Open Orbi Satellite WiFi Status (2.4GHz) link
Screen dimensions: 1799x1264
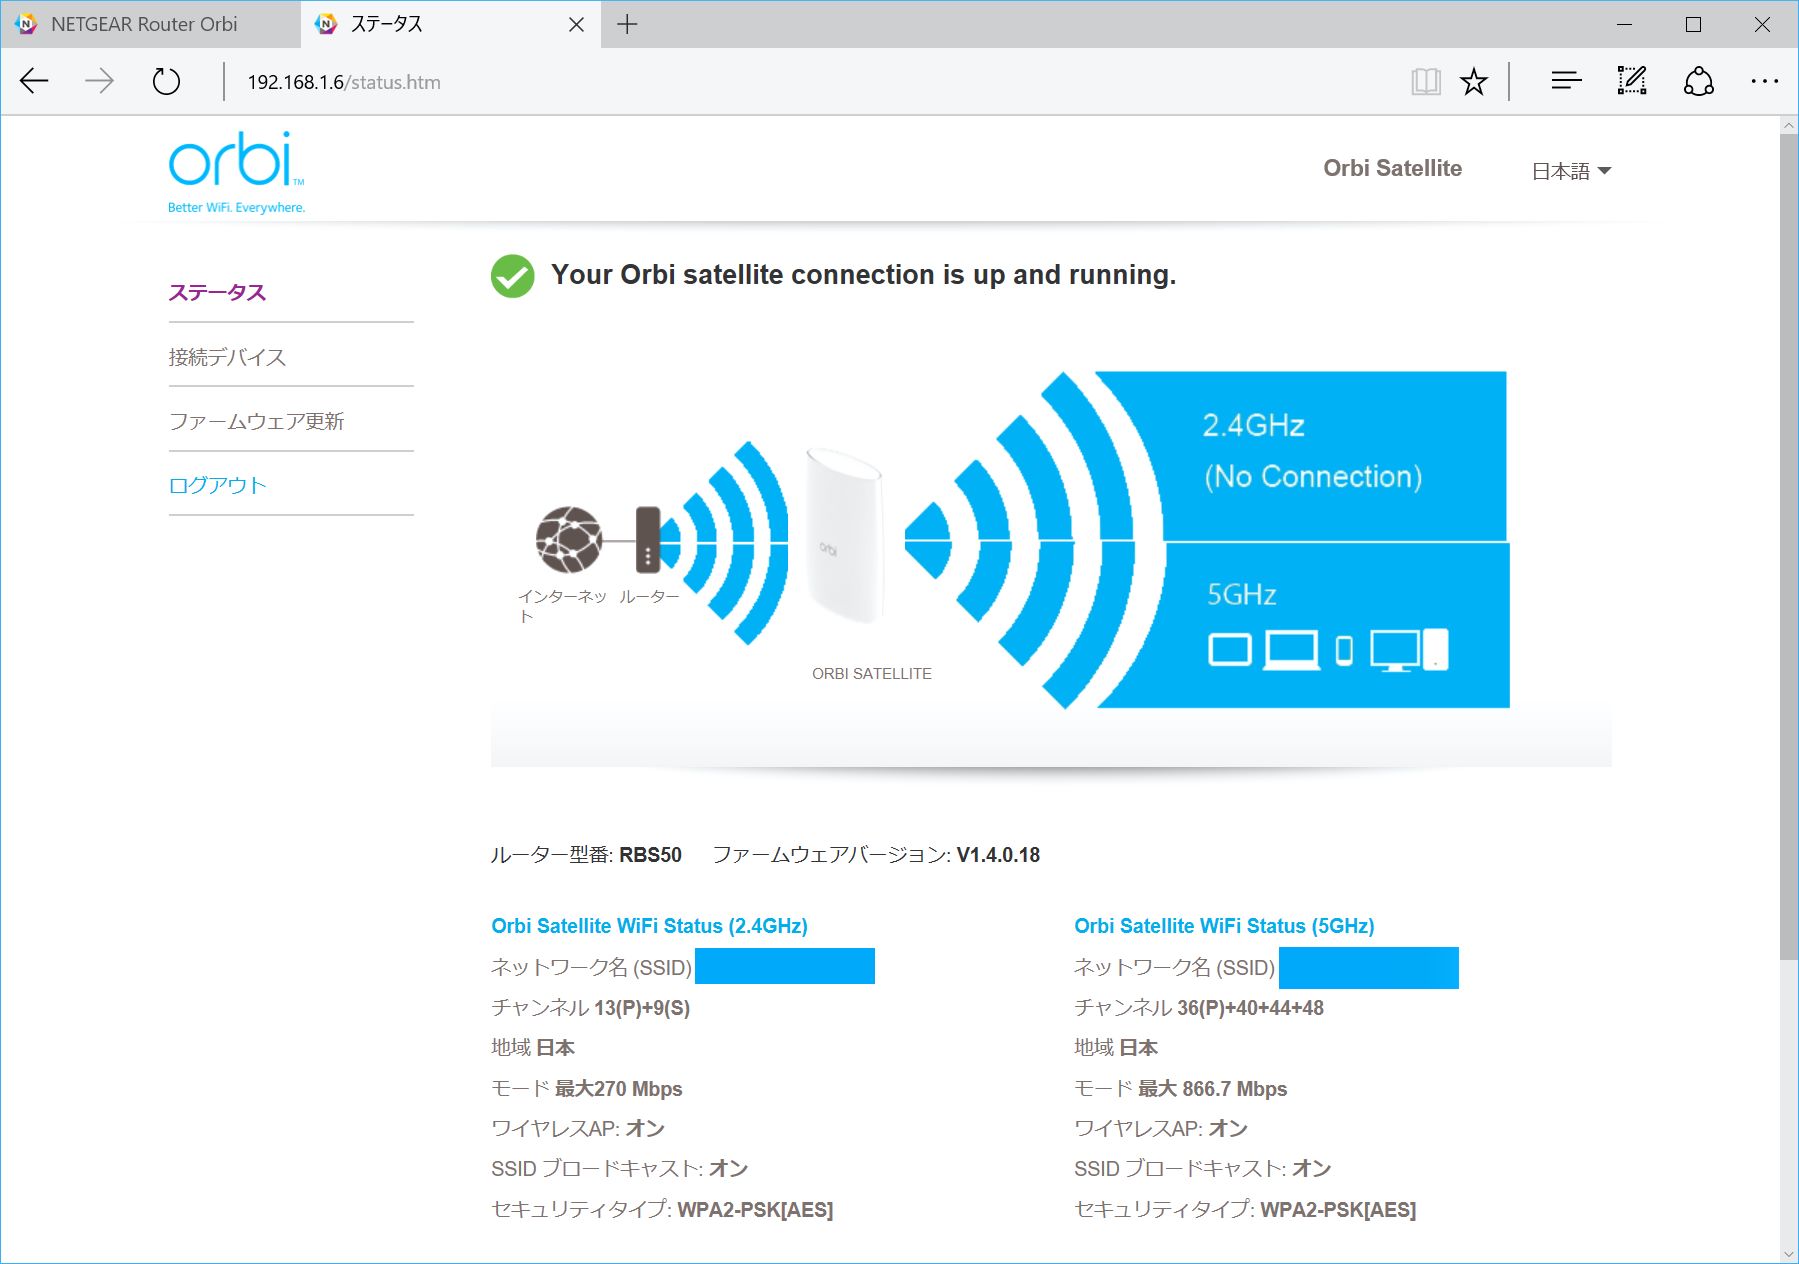pos(650,926)
